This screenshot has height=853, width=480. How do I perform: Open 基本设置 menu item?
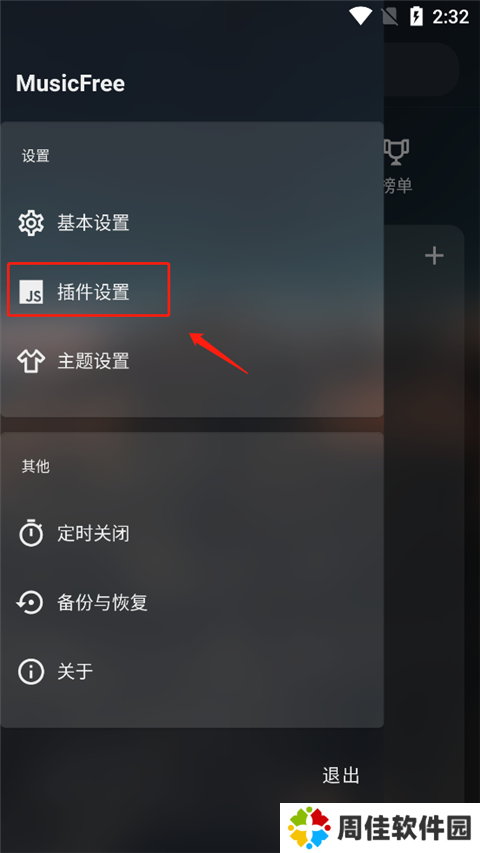192,223
